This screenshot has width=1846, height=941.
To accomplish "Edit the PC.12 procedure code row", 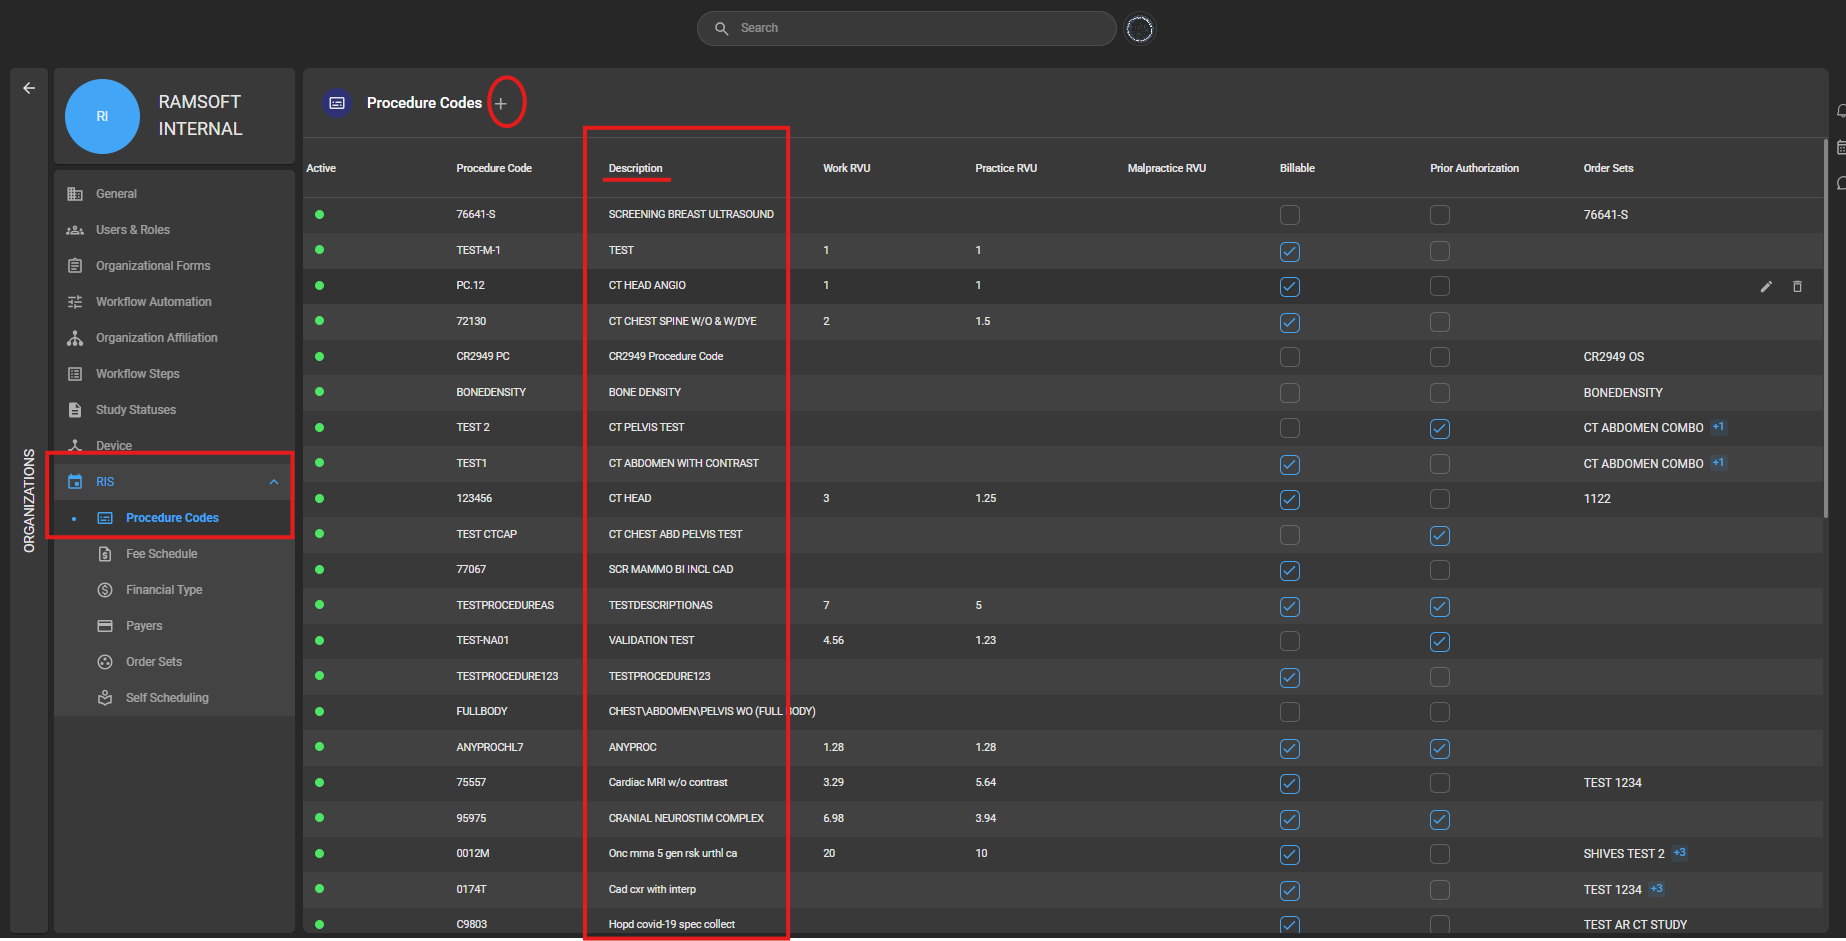I will coord(1766,286).
